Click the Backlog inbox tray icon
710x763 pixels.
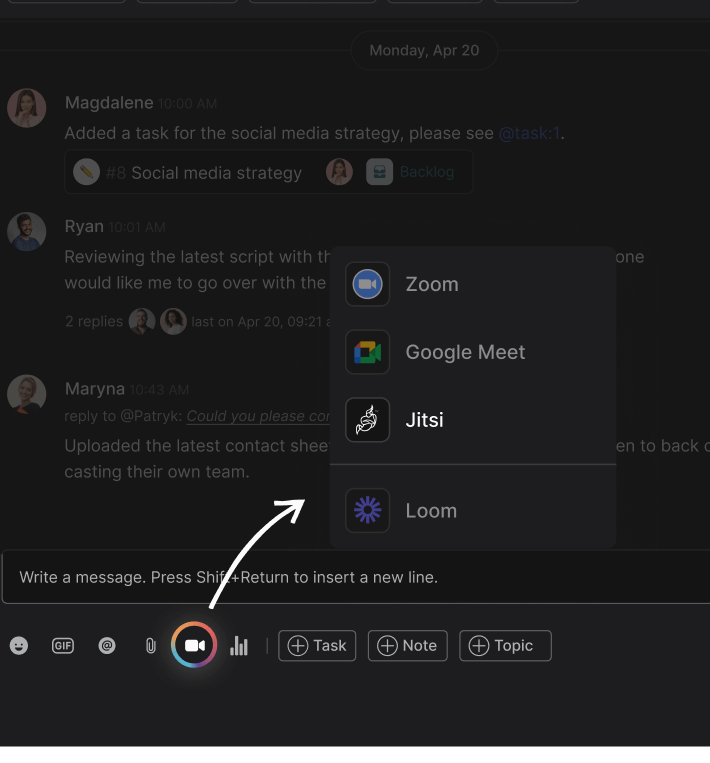tap(380, 172)
